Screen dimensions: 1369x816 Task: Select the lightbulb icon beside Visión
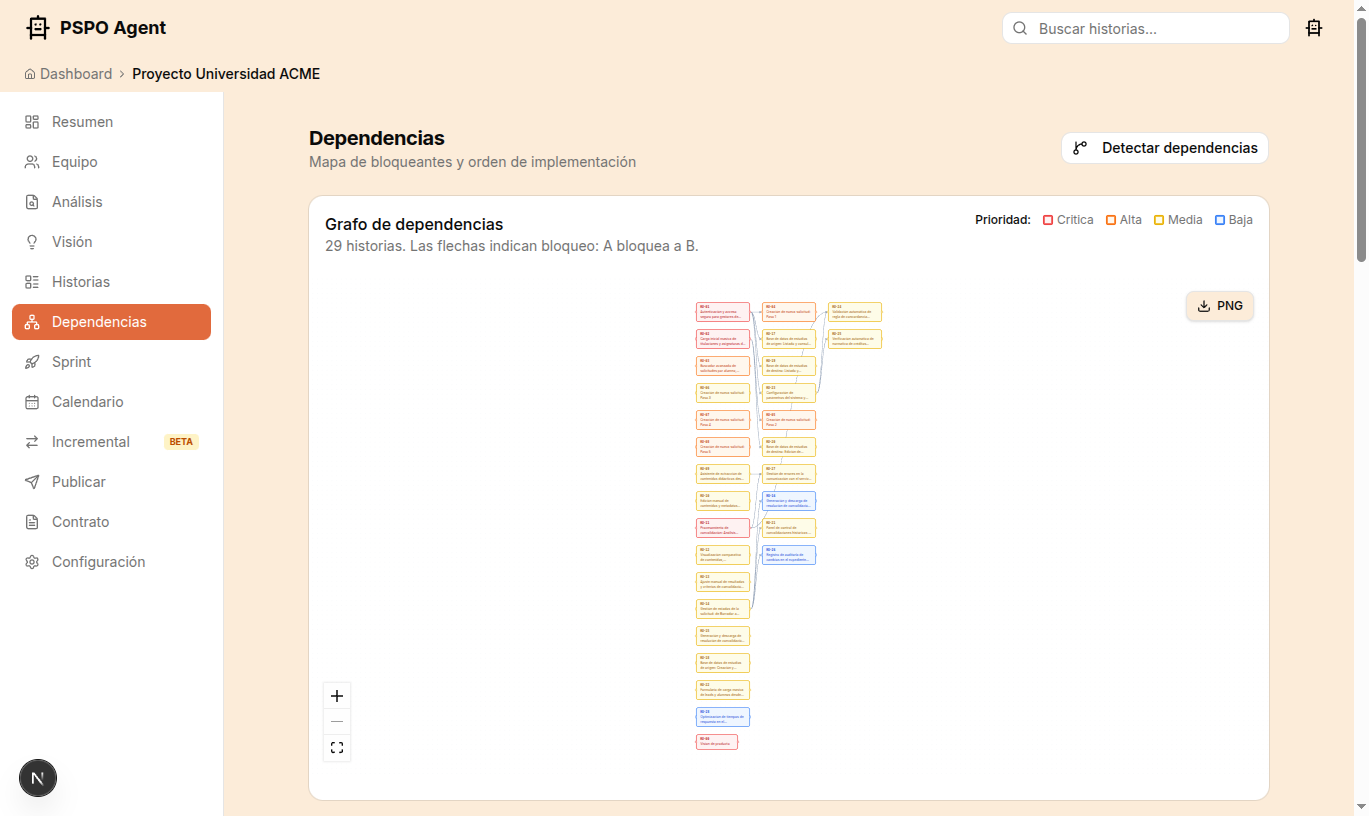(x=30, y=241)
